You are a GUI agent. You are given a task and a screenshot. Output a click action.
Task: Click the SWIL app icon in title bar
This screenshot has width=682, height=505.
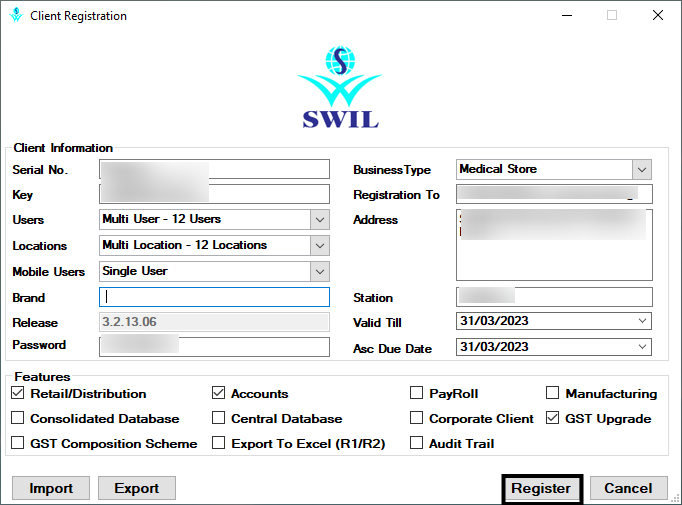pyautogui.click(x=16, y=15)
